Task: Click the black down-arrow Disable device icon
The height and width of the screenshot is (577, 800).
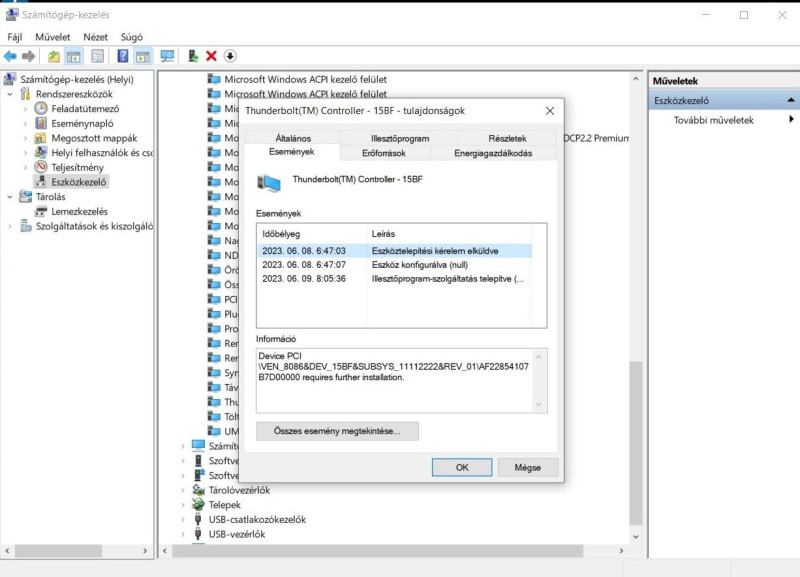Action: 230,56
